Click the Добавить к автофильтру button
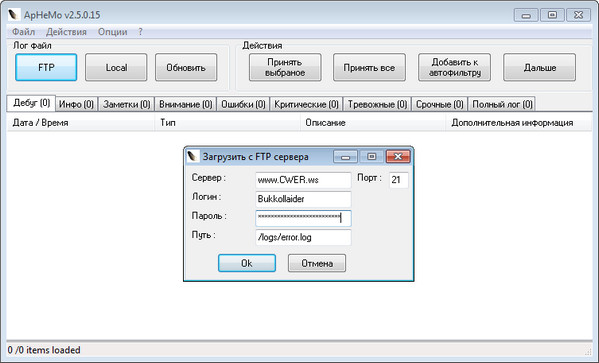Viewport: 599px width, 363px height. pos(455,67)
